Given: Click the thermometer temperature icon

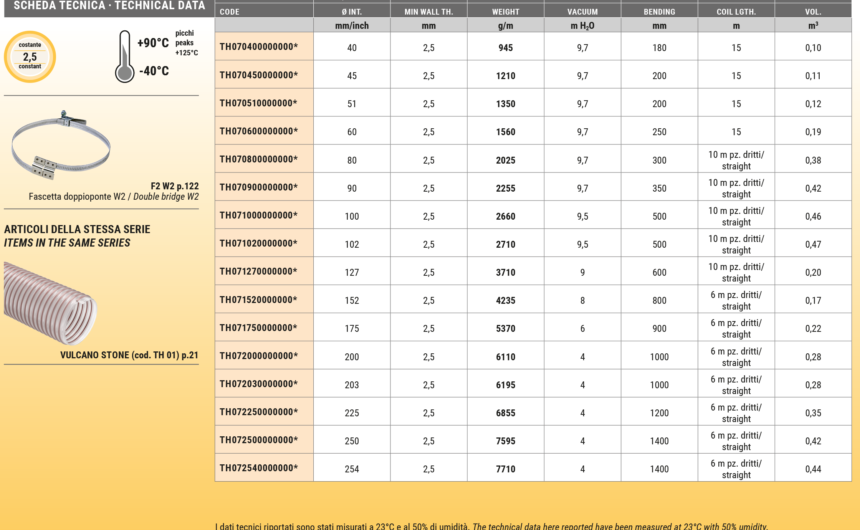Looking at the screenshot, I should point(125,55).
